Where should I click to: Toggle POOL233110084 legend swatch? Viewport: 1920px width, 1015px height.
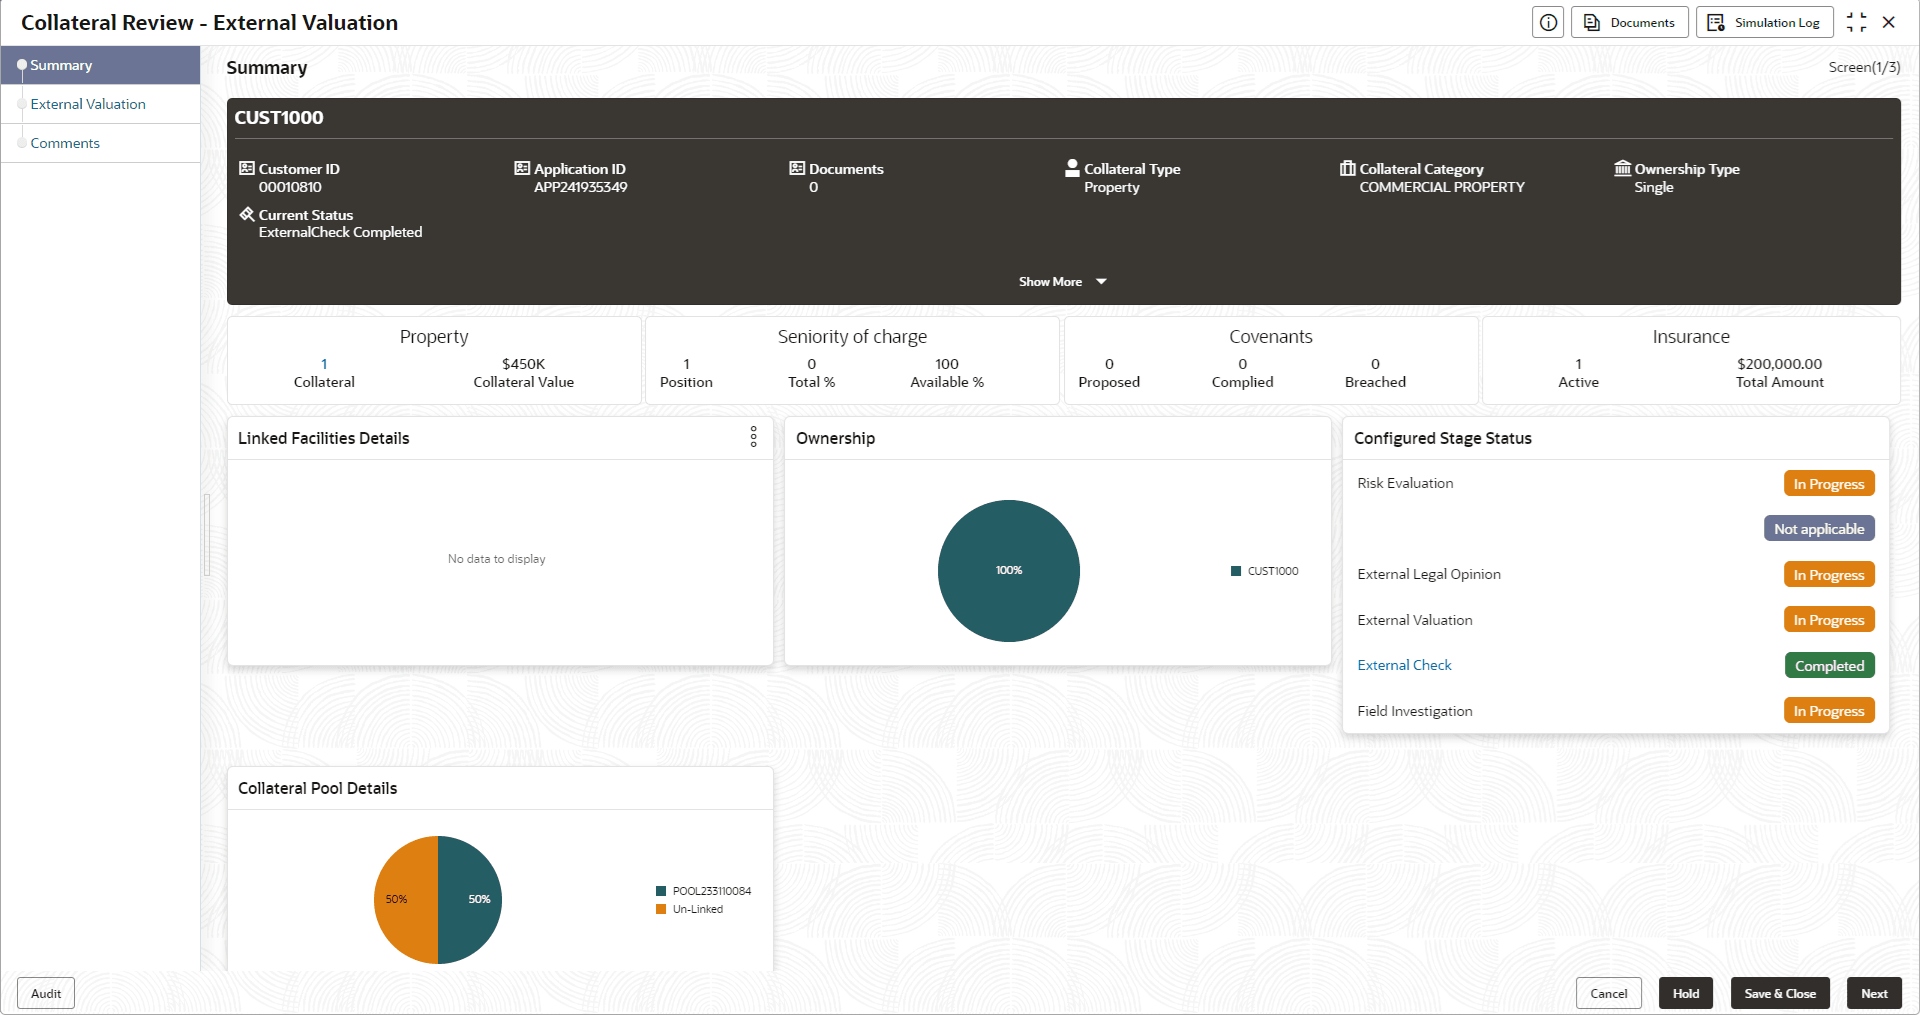pyautogui.click(x=661, y=891)
